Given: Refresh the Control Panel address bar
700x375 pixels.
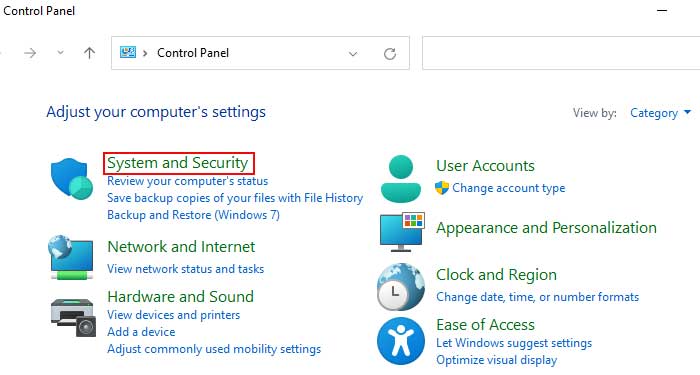Looking at the screenshot, I should [390, 54].
